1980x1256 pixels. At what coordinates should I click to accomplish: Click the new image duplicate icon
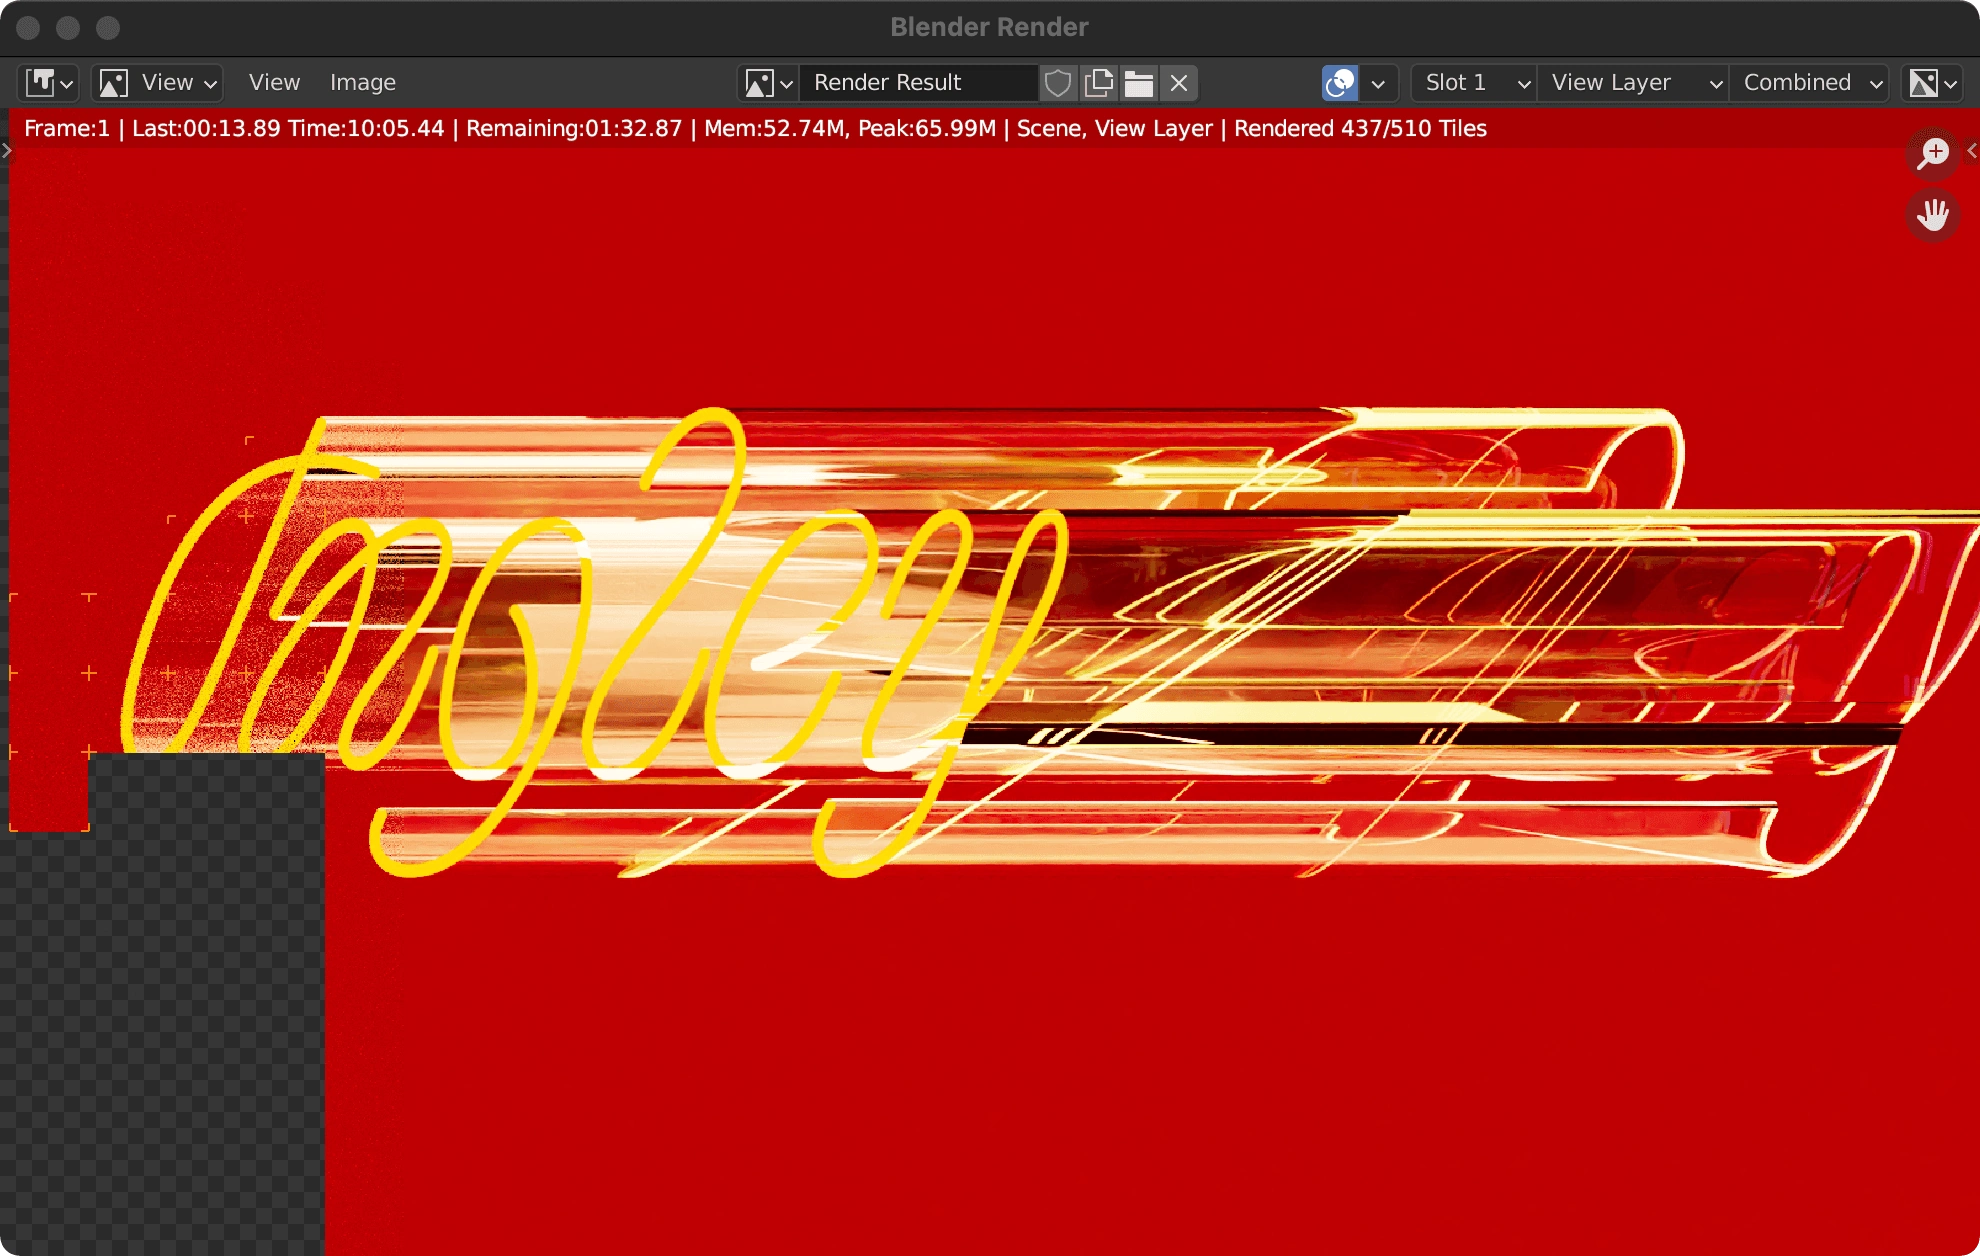click(x=1099, y=83)
